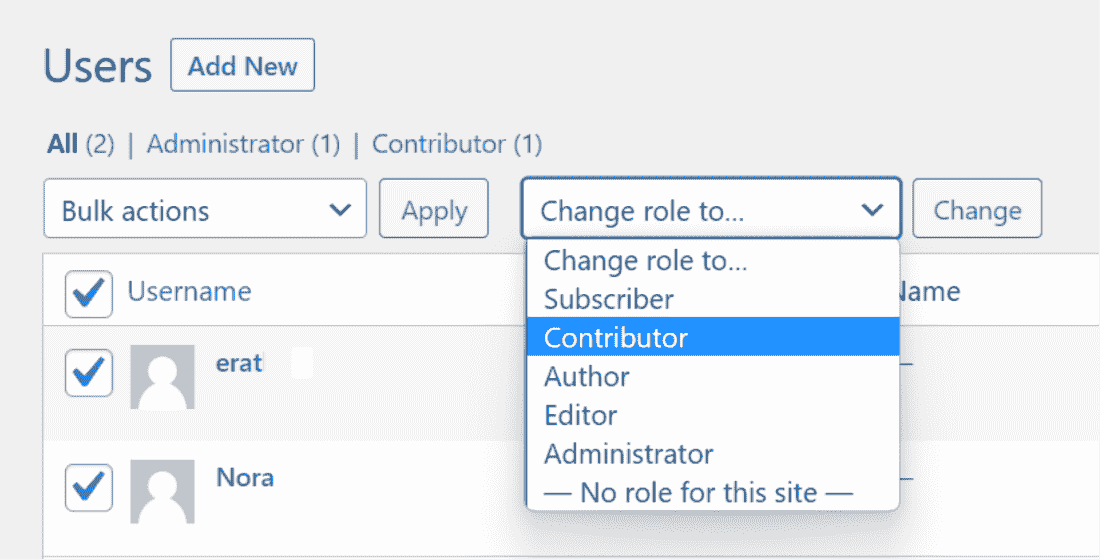Select the Editor role option
This screenshot has width=1100, height=560.
pos(581,415)
